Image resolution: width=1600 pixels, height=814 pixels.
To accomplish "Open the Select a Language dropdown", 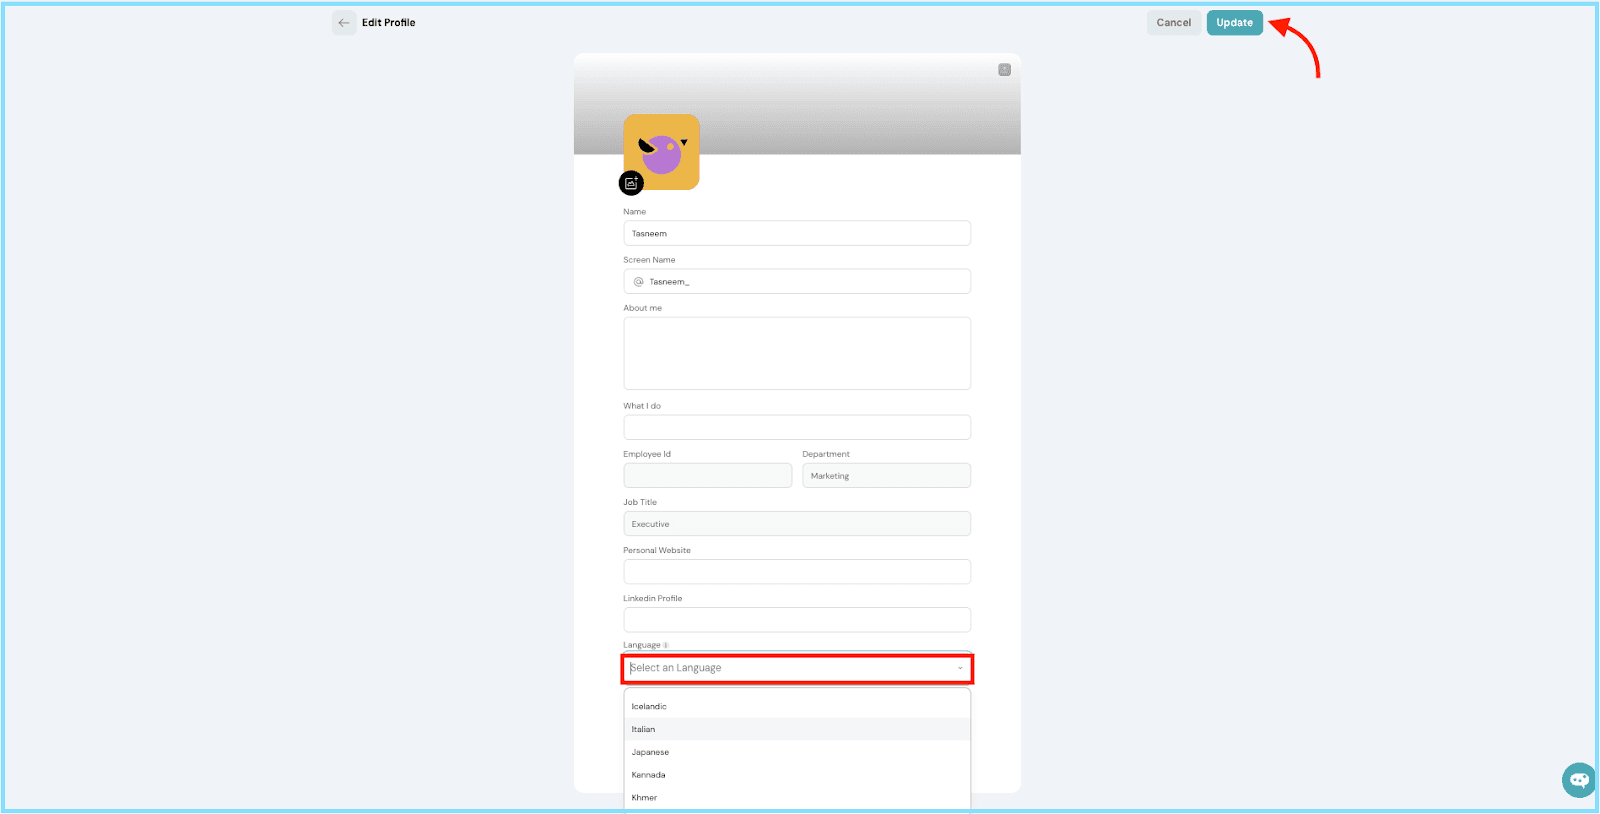I will click(790, 668).
